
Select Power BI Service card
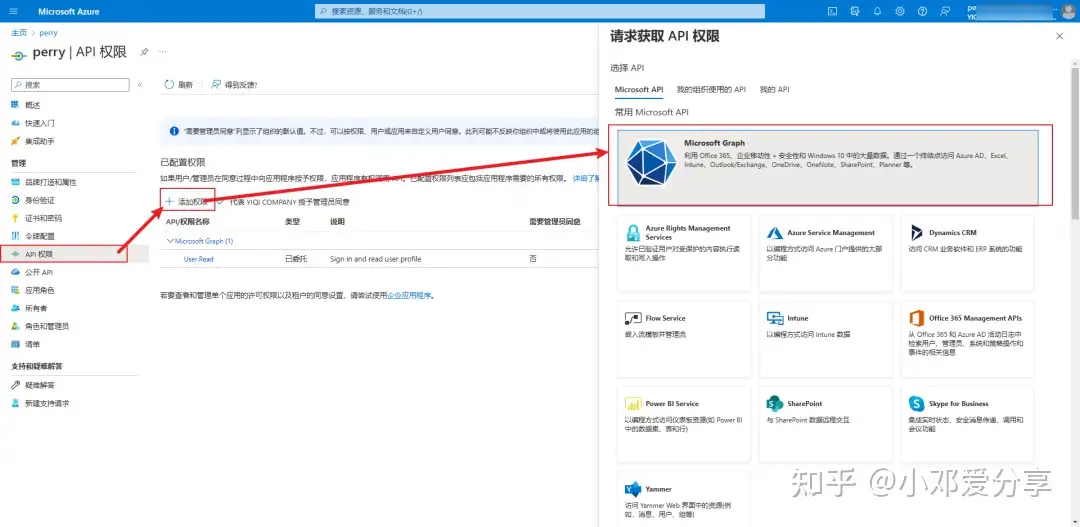pyautogui.click(x=685, y=424)
